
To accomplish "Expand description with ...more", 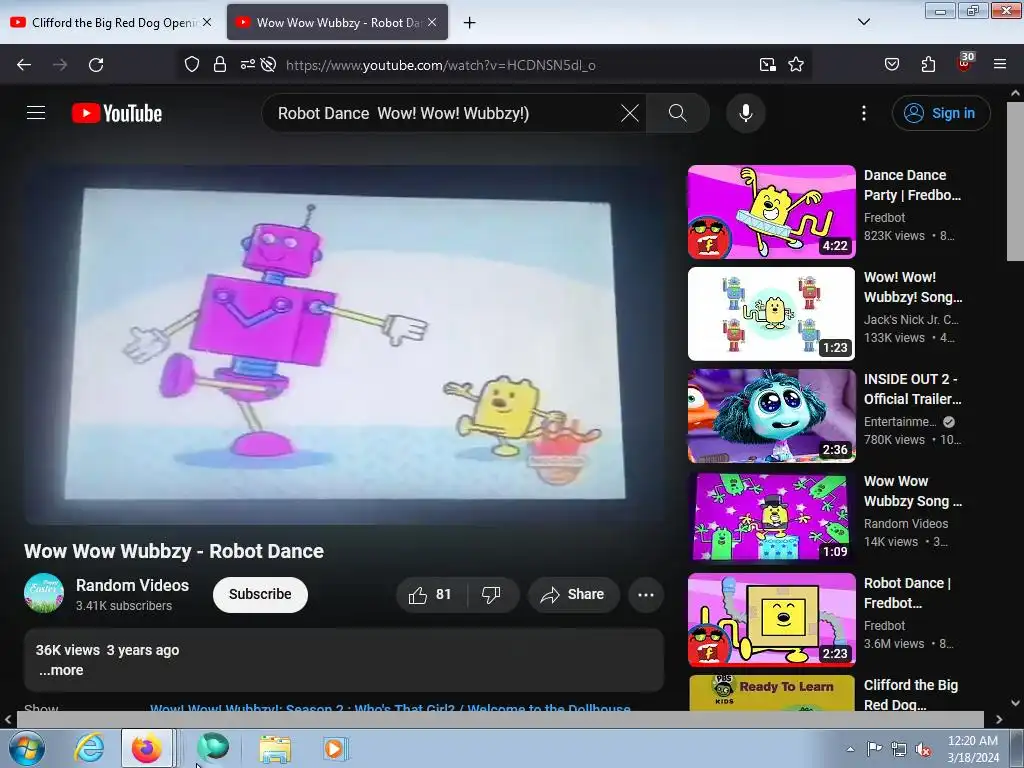I will click(x=61, y=670).
